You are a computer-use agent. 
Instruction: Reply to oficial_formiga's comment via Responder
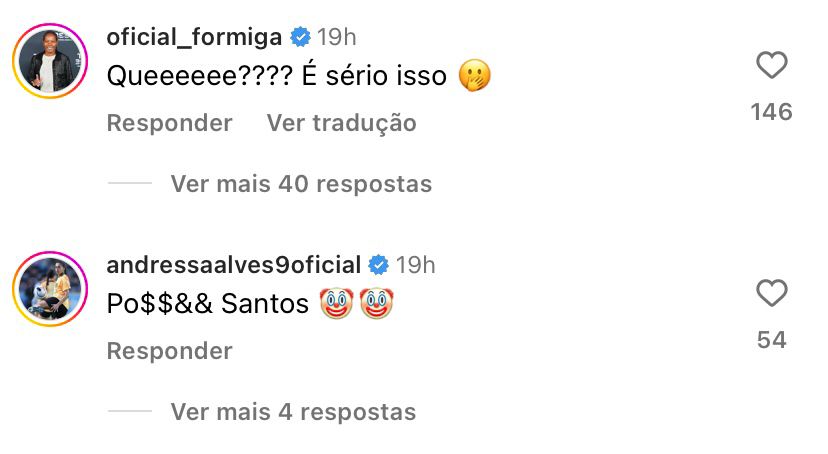click(169, 123)
